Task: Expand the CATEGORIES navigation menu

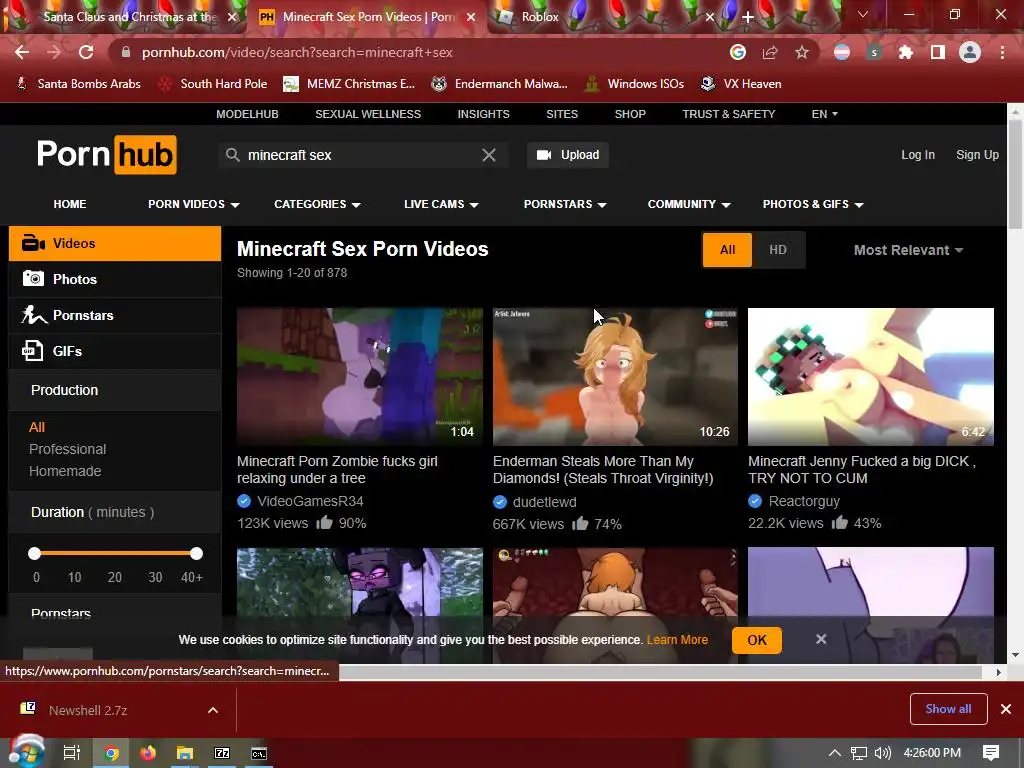Action: click(x=317, y=204)
